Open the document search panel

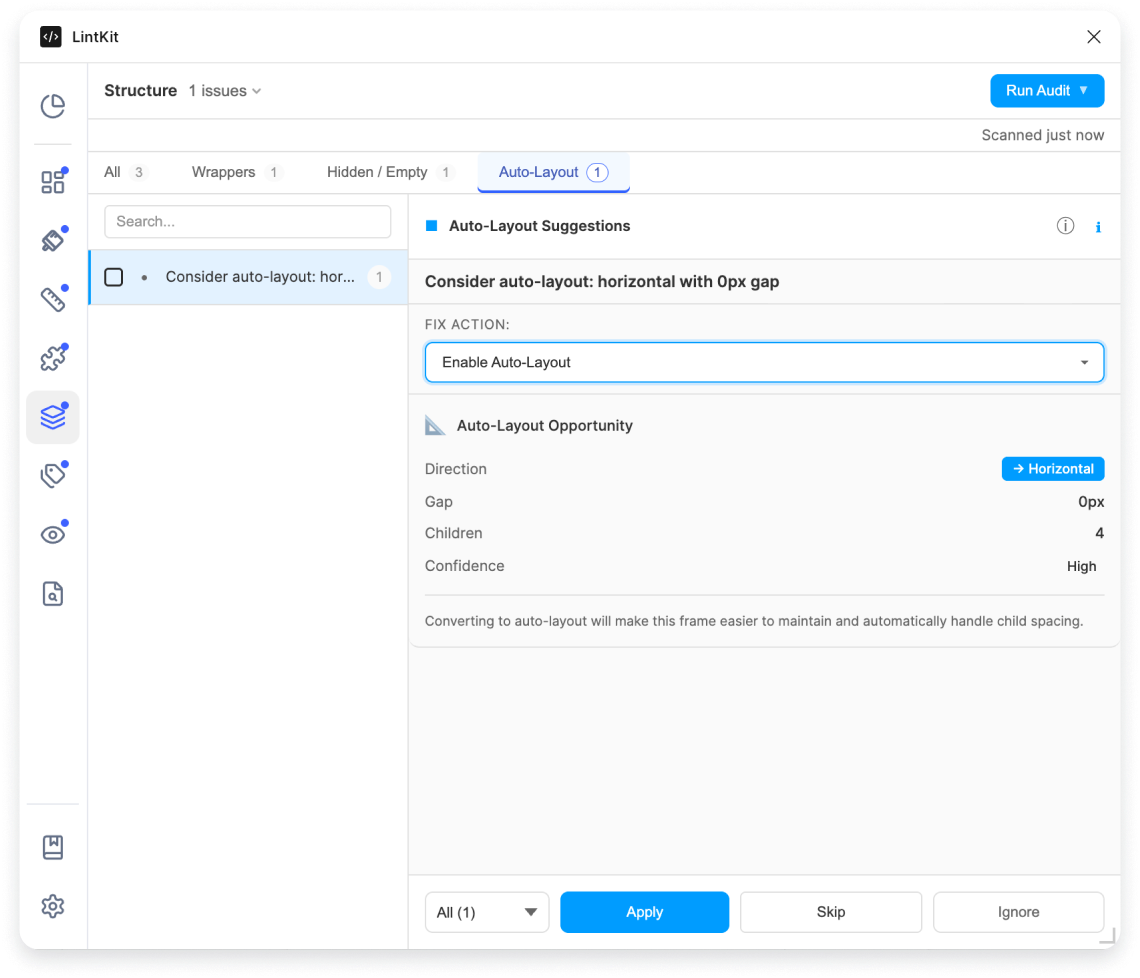[x=52, y=593]
